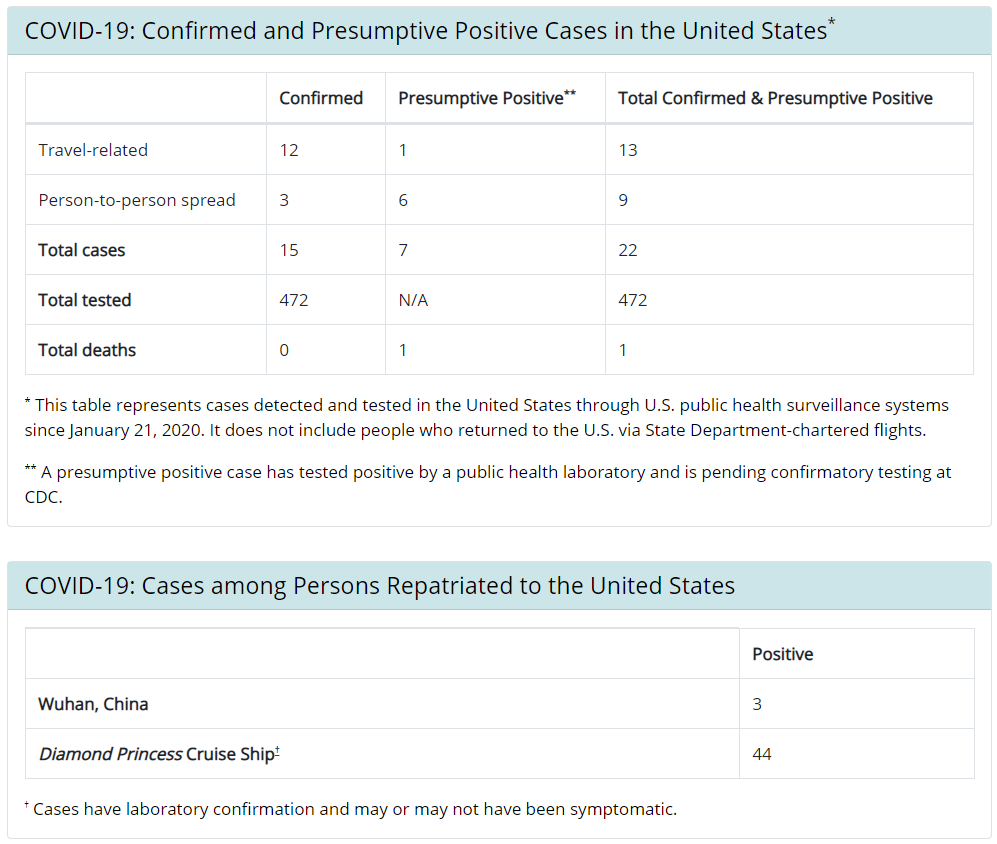Select the Total cases row label

point(82,250)
